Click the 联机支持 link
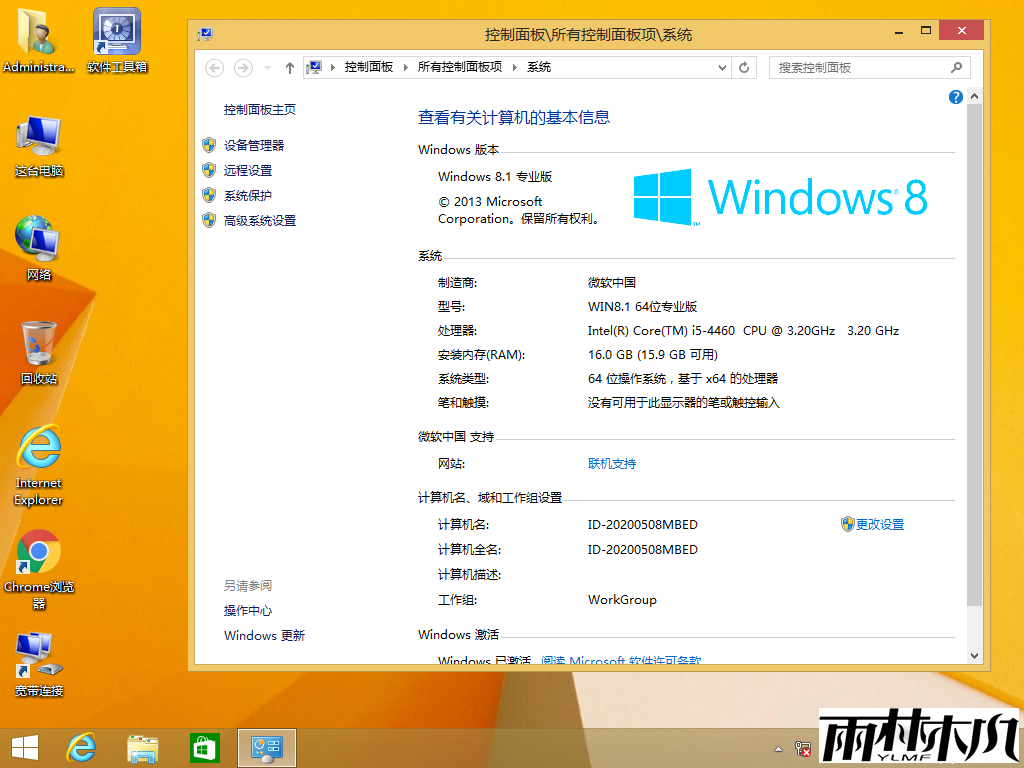Viewport: 1024px width, 768px height. coord(612,463)
